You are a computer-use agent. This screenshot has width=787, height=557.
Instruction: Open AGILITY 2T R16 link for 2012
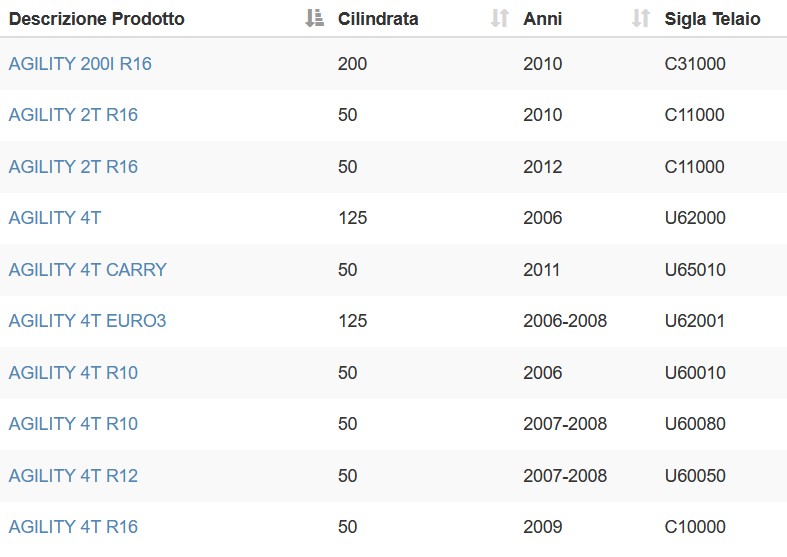click(73, 167)
